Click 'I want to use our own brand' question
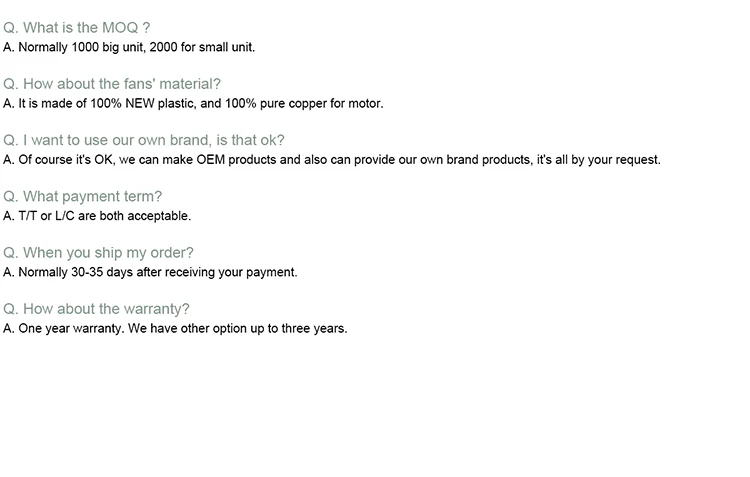Viewport: 750px width, 477px height. [143, 140]
